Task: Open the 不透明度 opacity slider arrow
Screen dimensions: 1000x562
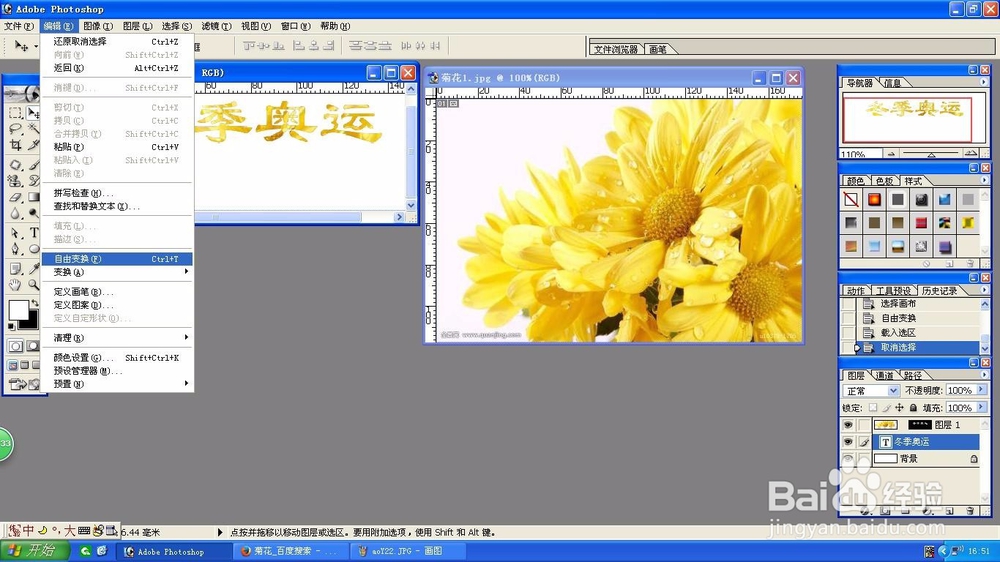Action: pyautogui.click(x=981, y=389)
